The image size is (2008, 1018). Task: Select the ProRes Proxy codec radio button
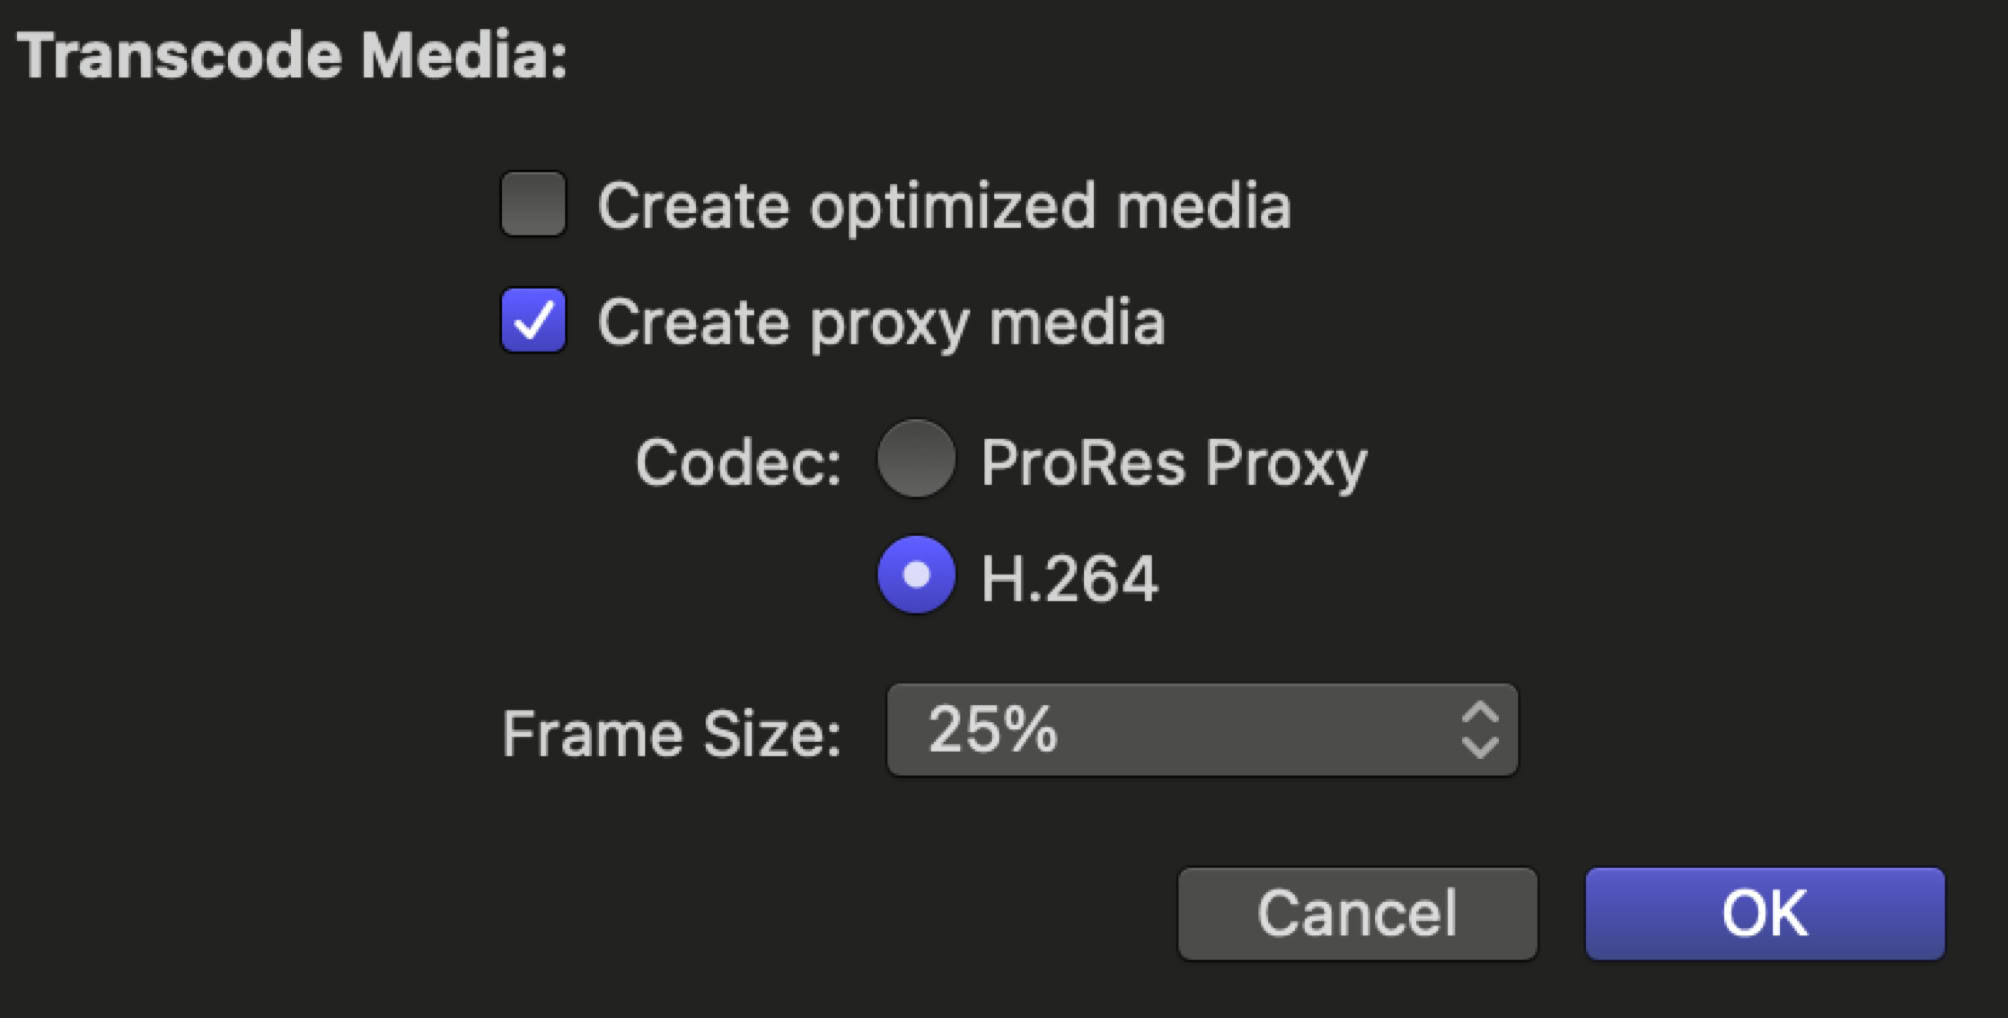[x=915, y=459]
